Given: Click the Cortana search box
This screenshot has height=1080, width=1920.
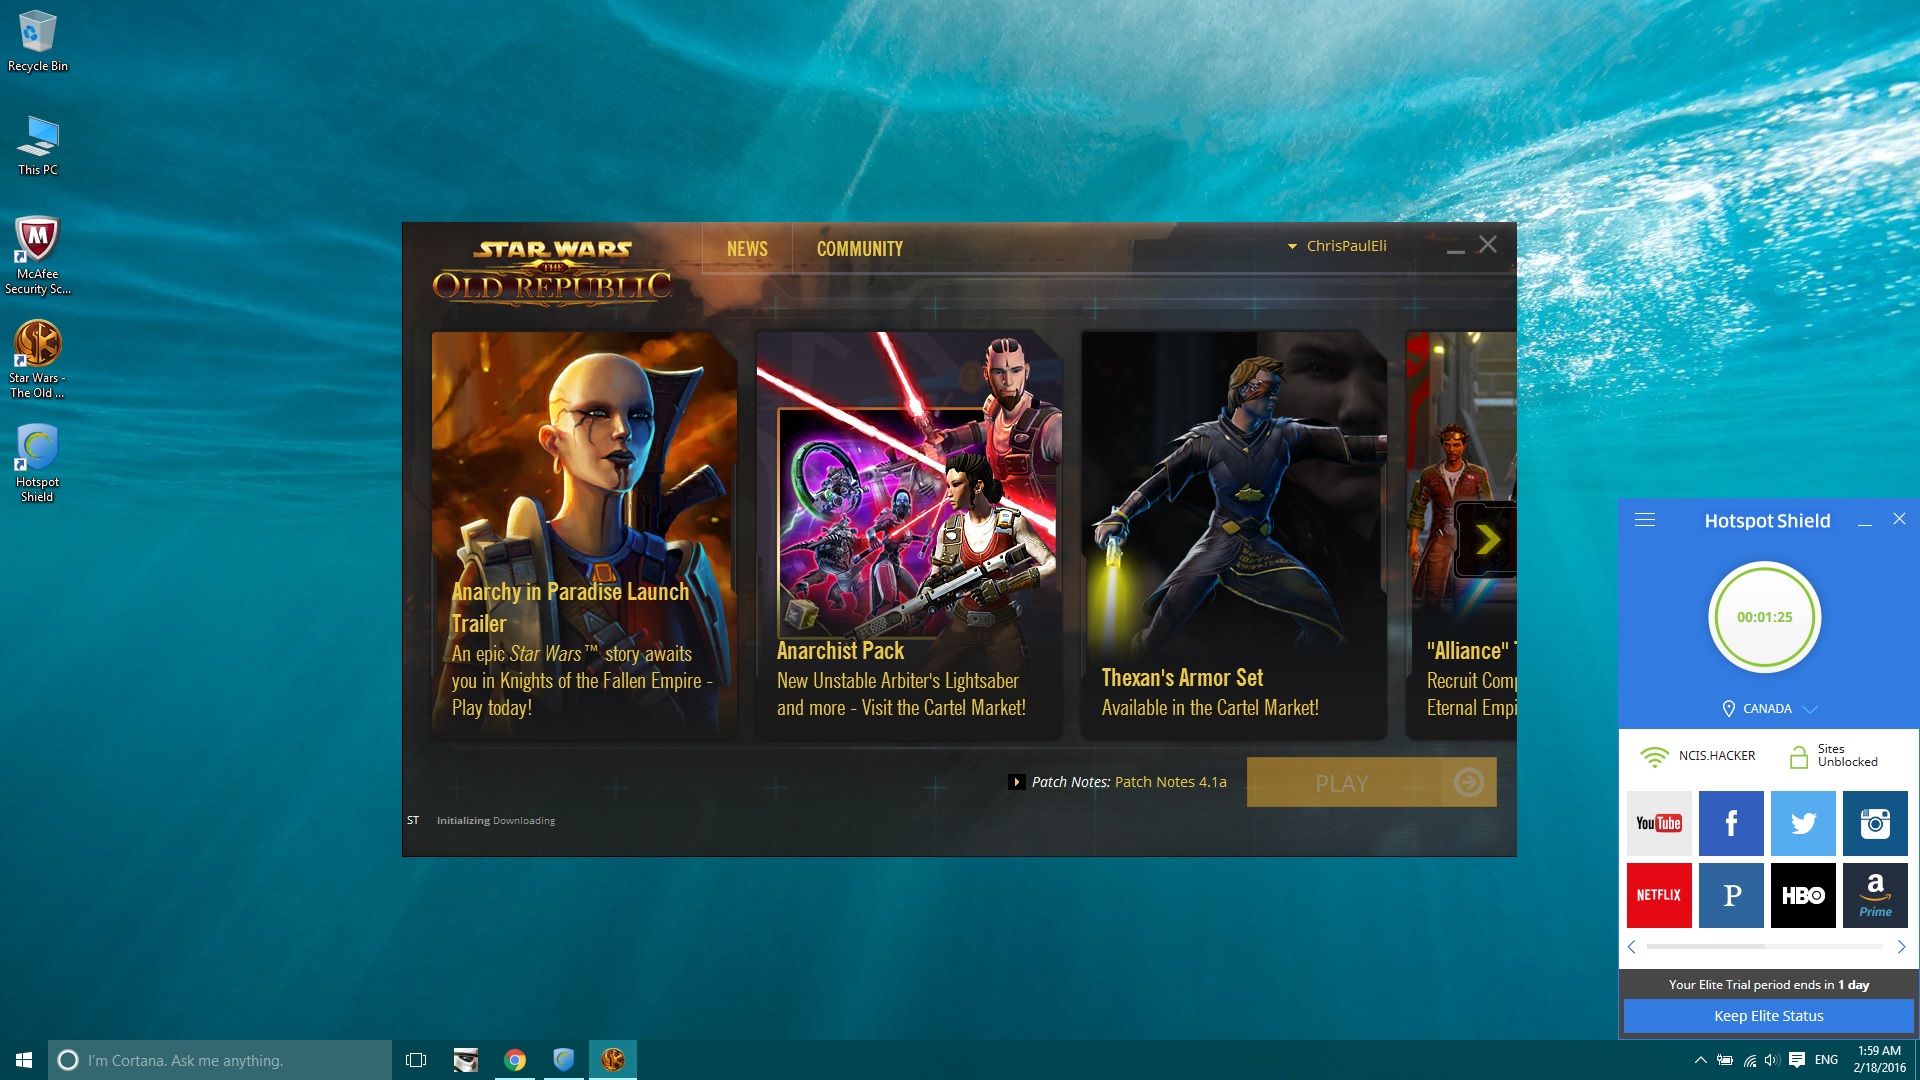Looking at the screenshot, I should coord(220,1060).
